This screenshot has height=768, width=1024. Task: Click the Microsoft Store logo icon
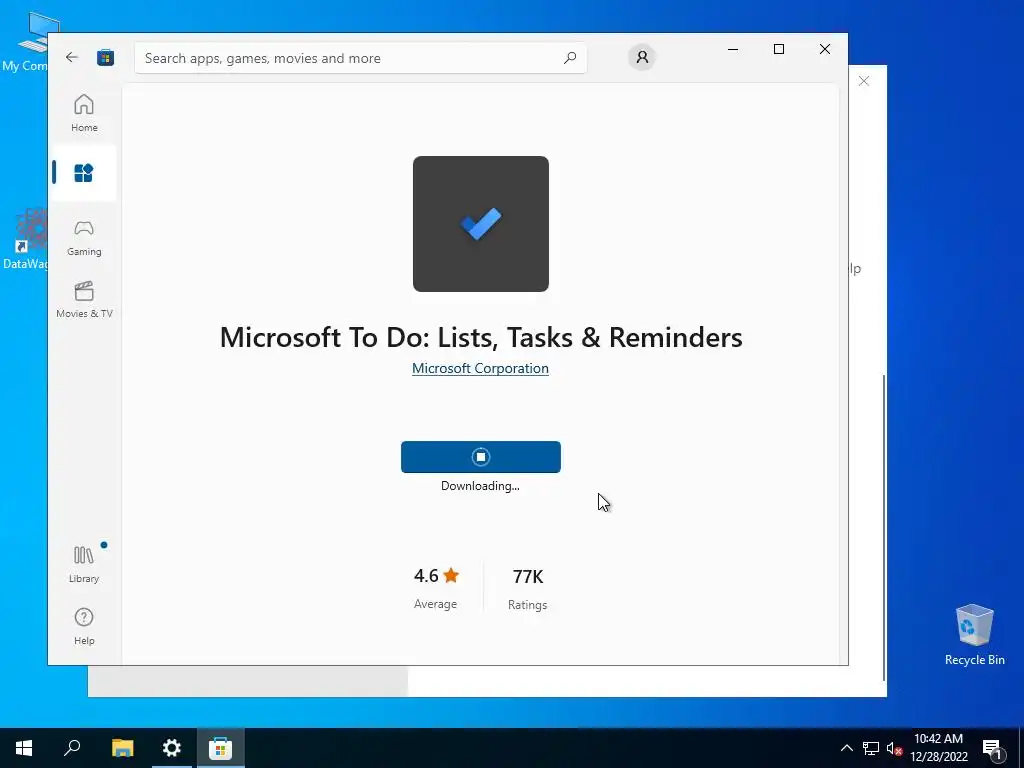coord(105,57)
